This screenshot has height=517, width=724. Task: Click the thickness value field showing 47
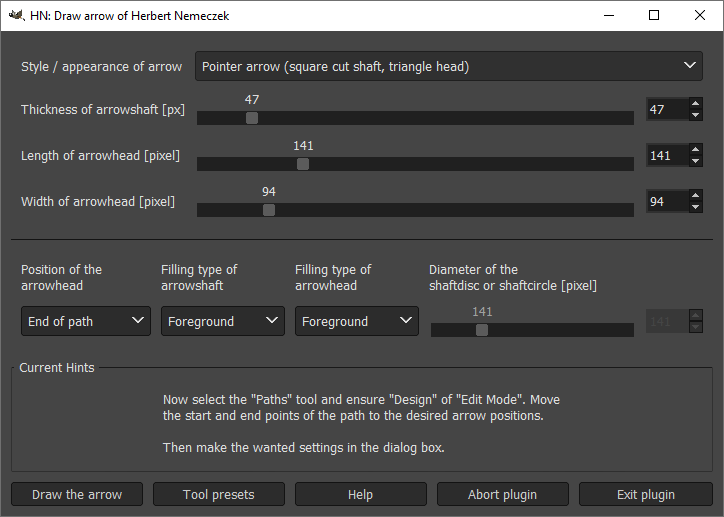pos(667,109)
